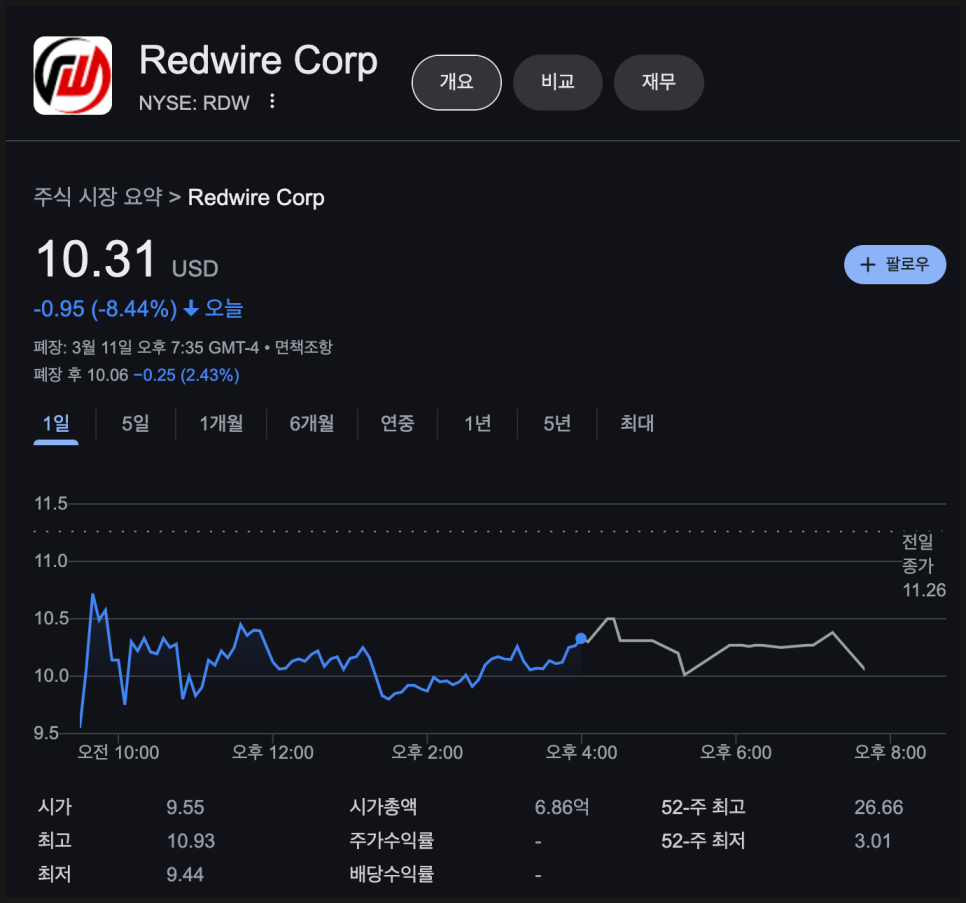Click the 오후 12:00 axis label
This screenshot has height=903, width=966.
[272, 752]
